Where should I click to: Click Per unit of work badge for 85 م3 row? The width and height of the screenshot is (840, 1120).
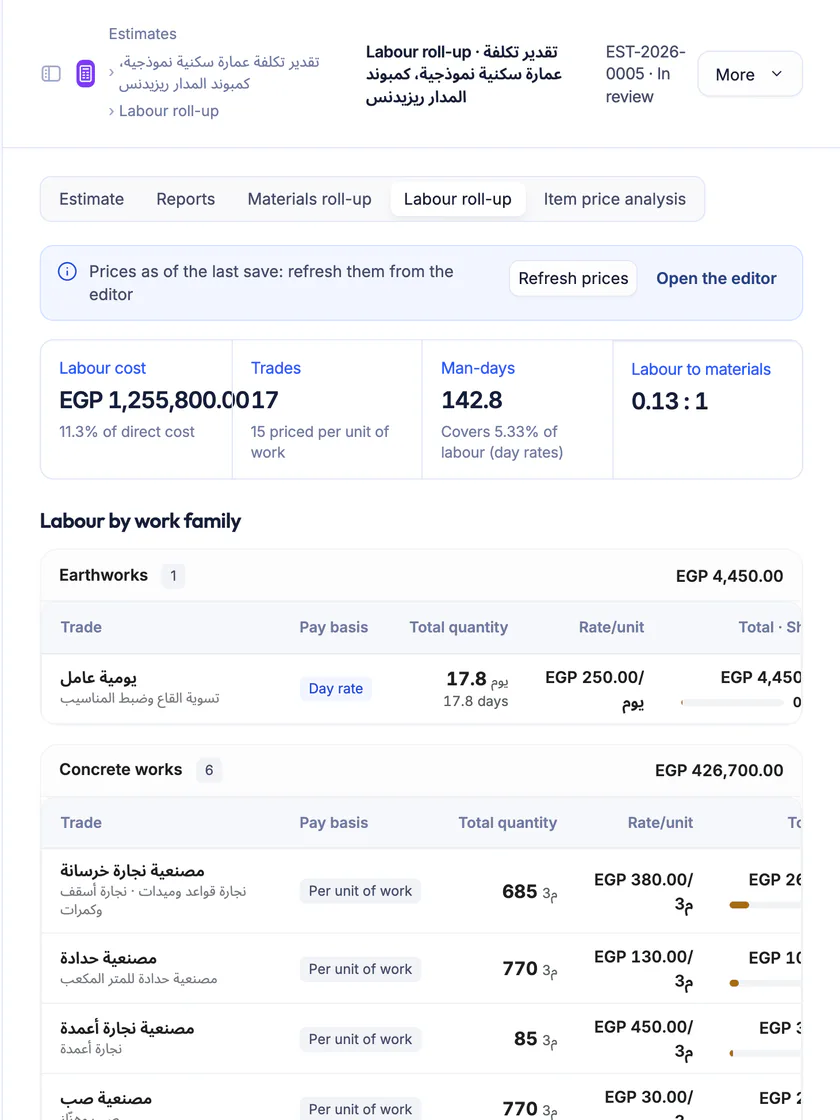click(360, 1039)
